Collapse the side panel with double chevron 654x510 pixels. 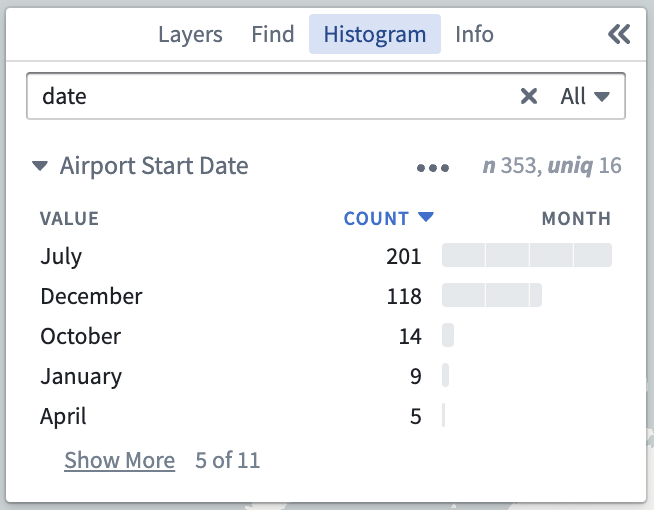[619, 34]
